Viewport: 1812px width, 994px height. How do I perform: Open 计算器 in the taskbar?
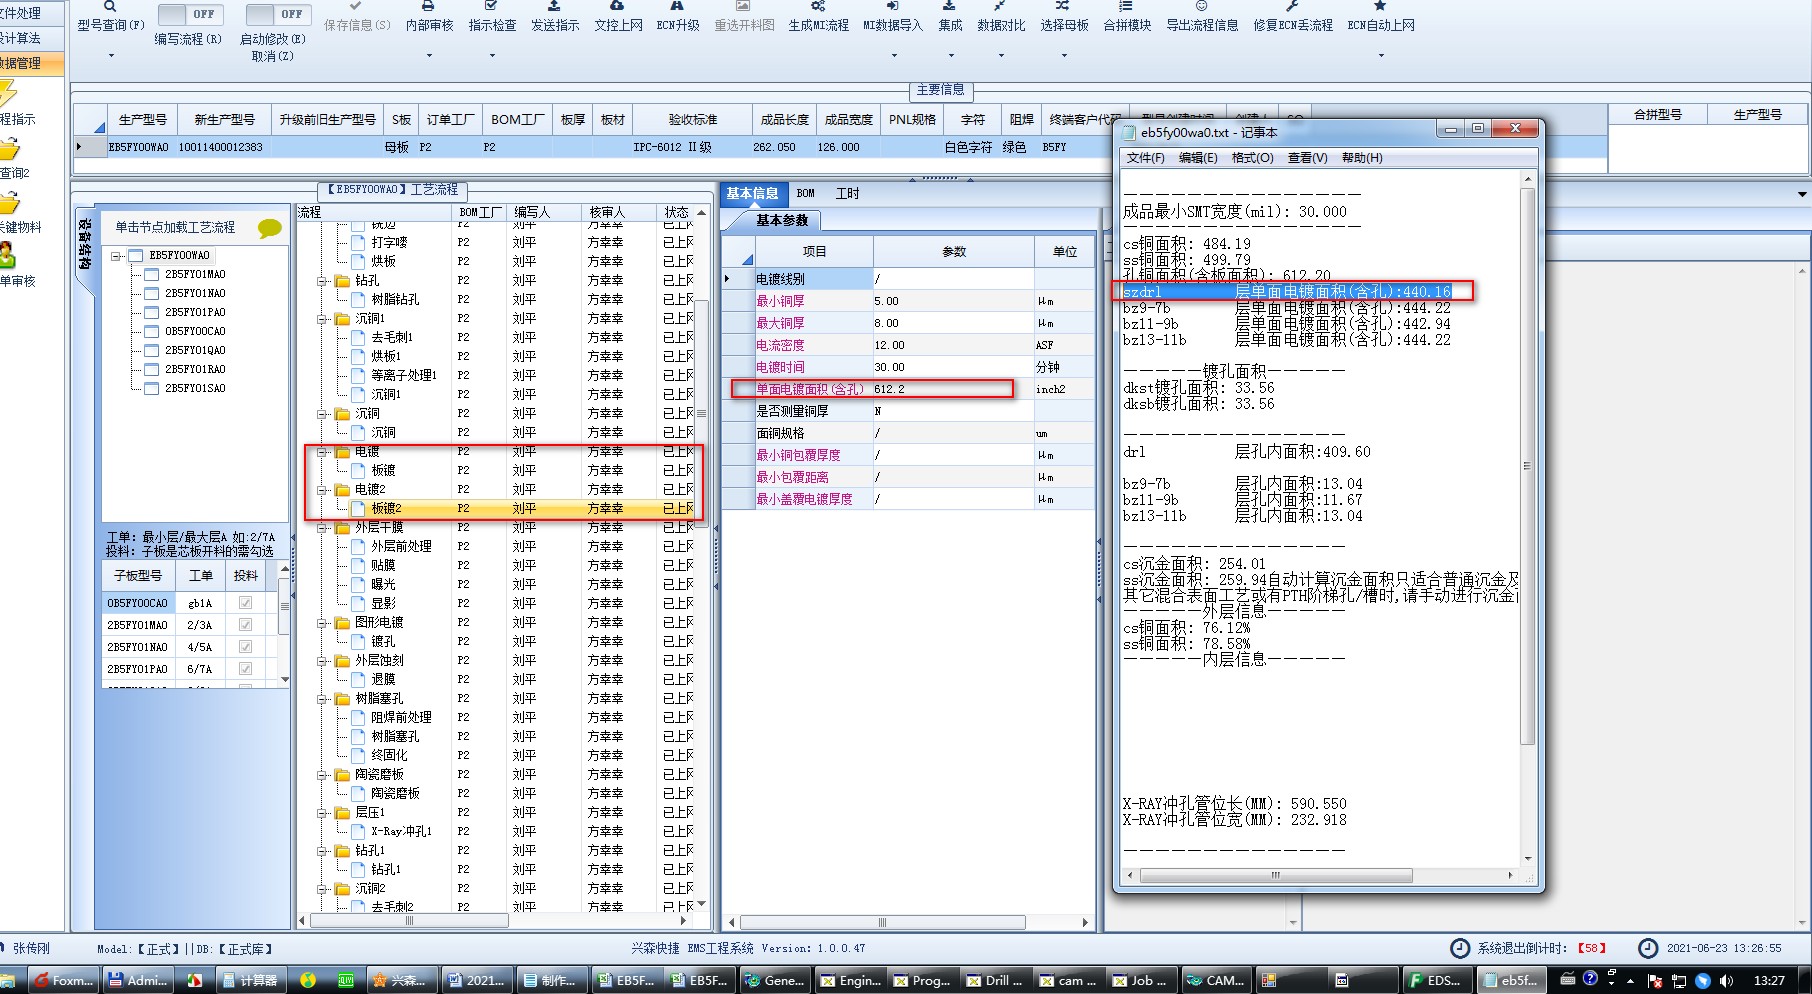click(x=249, y=980)
